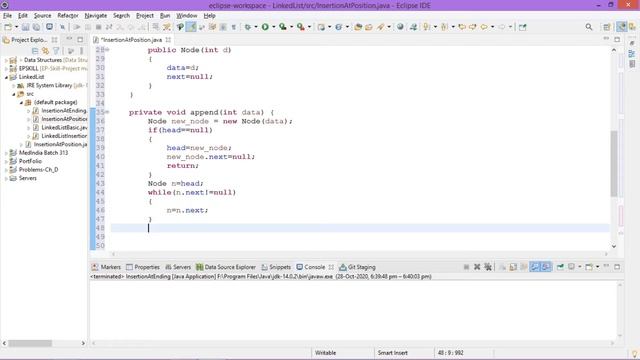Screen dimensions: 640x360
Task: Click Remove Launch X icon in Console
Action: pyautogui.click(x=477, y=267)
